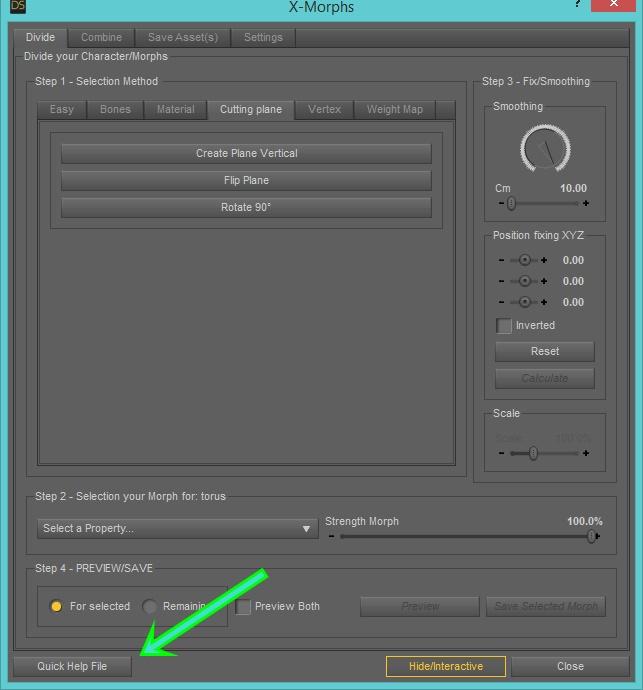Choose the Bones selection method tab
The height and width of the screenshot is (690, 643).
click(x=115, y=110)
